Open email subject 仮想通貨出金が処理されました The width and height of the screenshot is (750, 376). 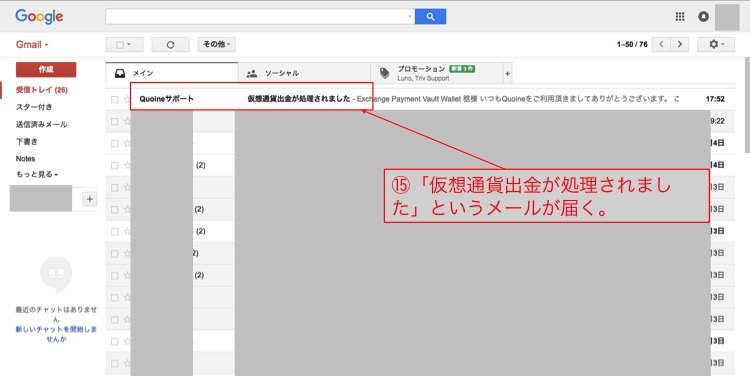tap(299, 99)
